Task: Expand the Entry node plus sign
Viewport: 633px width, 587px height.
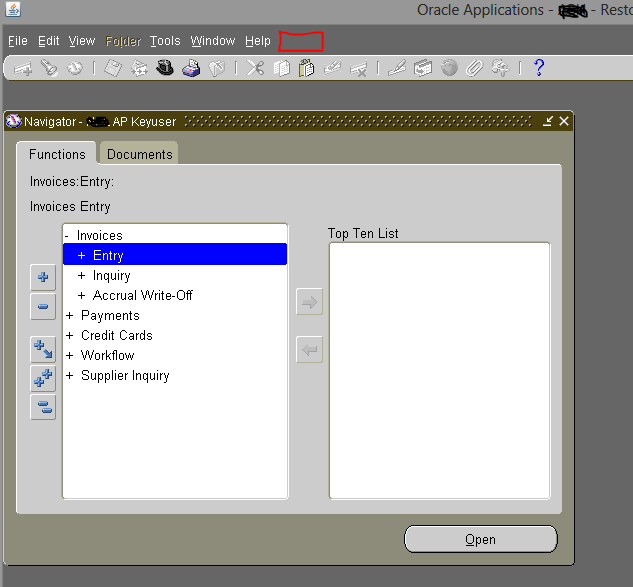Action: pyautogui.click(x=82, y=256)
